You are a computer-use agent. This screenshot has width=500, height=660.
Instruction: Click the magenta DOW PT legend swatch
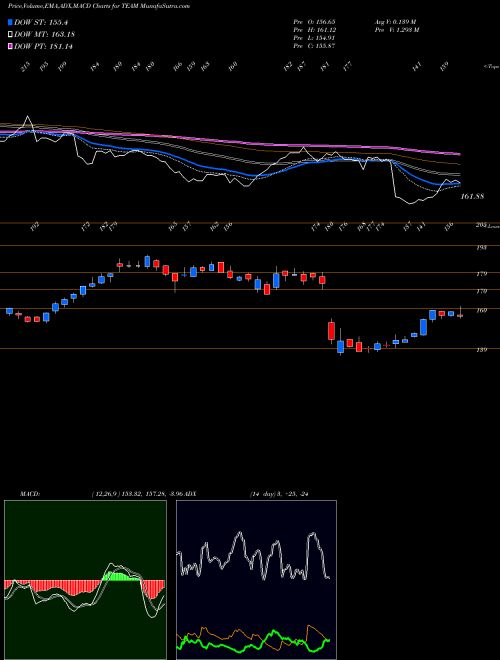(x=11, y=46)
